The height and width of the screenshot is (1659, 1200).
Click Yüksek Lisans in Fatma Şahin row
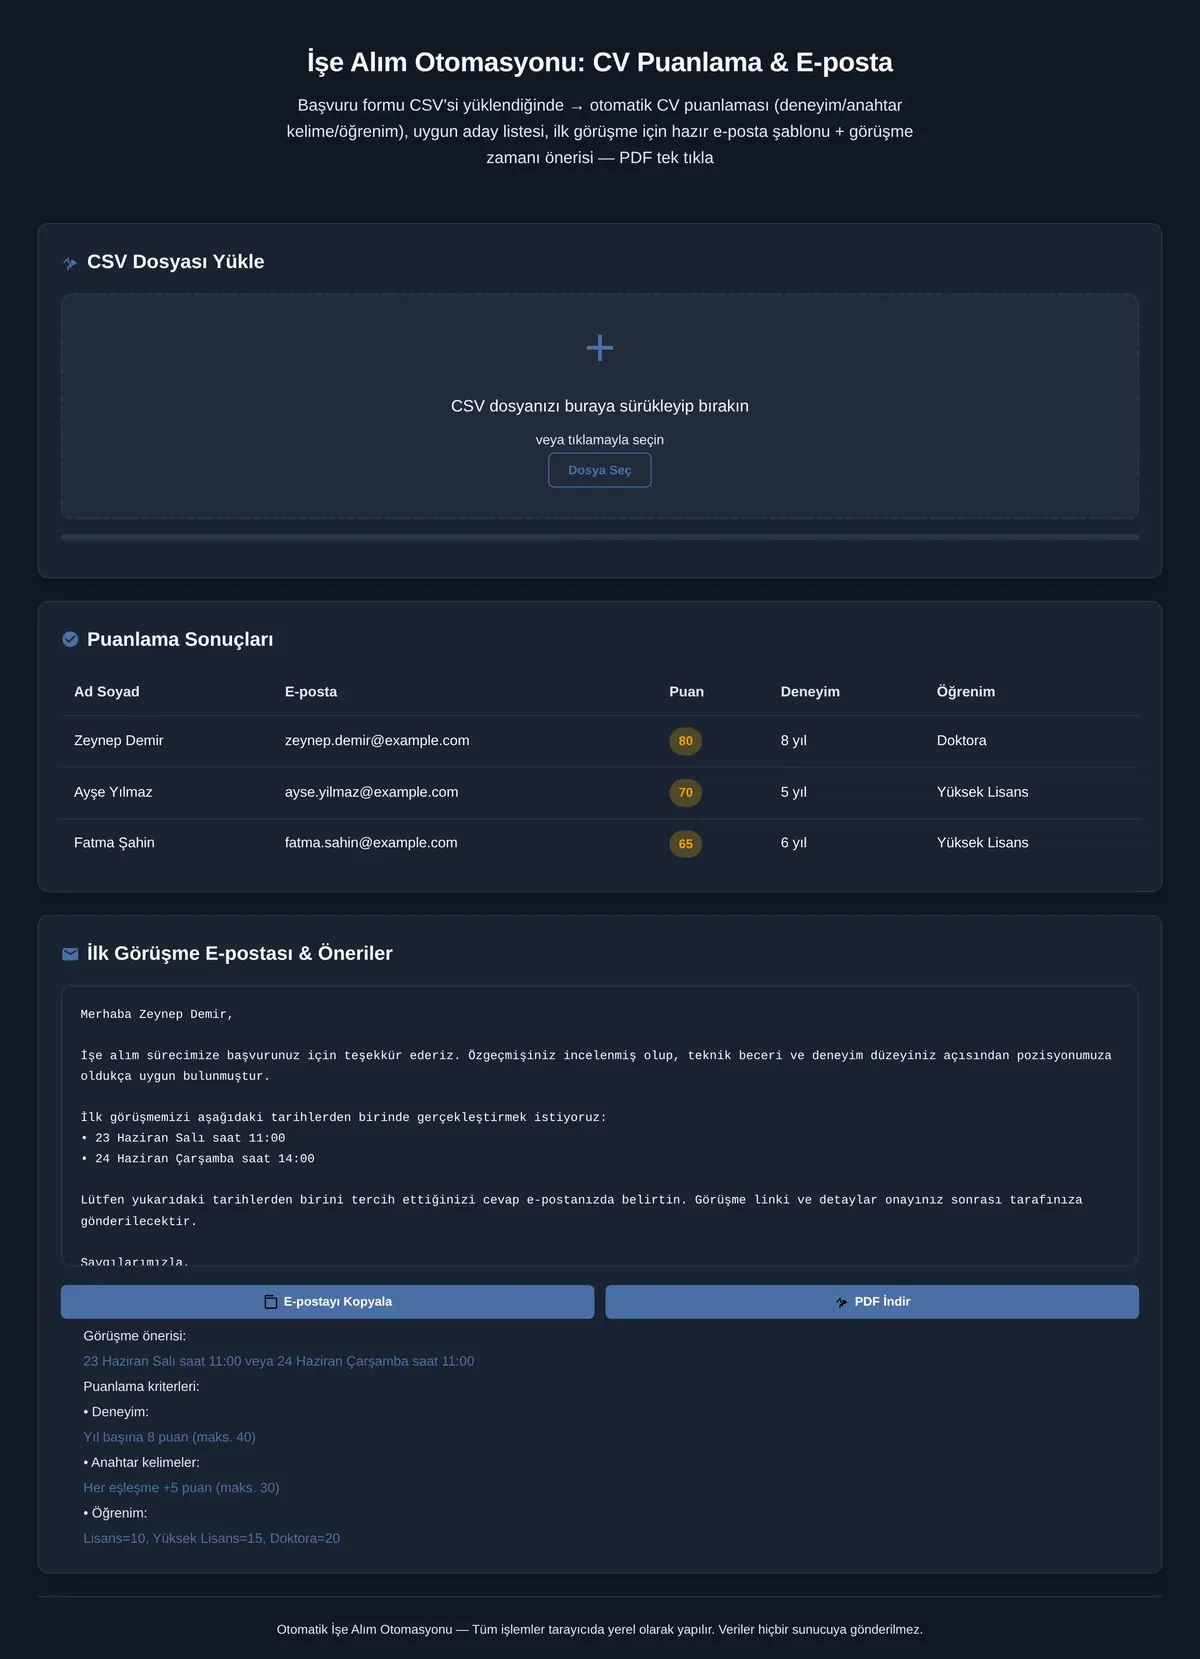[983, 843]
